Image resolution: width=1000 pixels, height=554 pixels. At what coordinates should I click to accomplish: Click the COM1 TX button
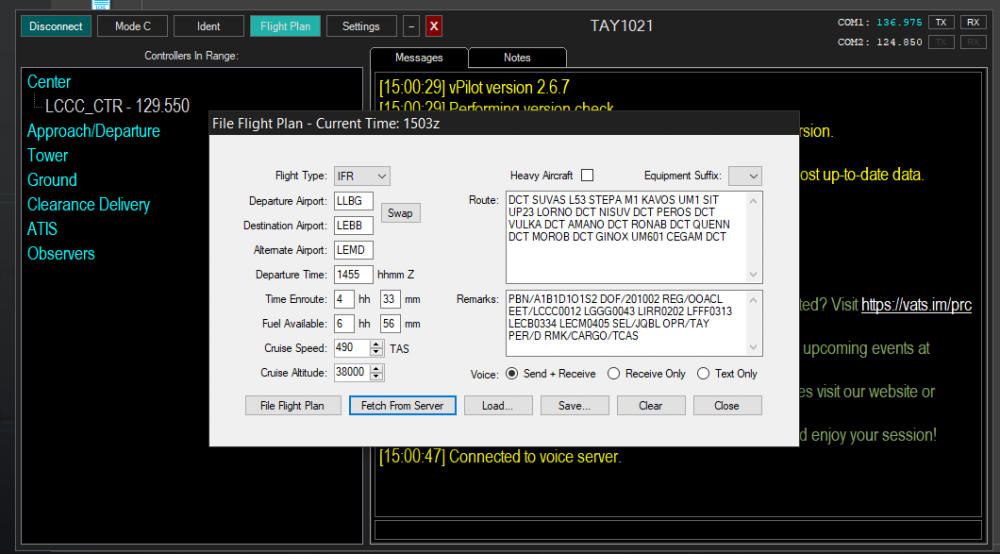pyautogui.click(x=941, y=22)
